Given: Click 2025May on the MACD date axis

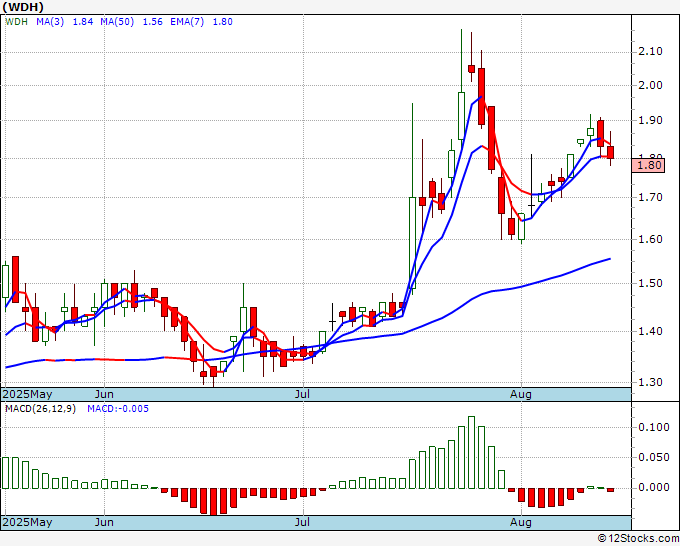Looking at the screenshot, I should [x=27, y=522].
